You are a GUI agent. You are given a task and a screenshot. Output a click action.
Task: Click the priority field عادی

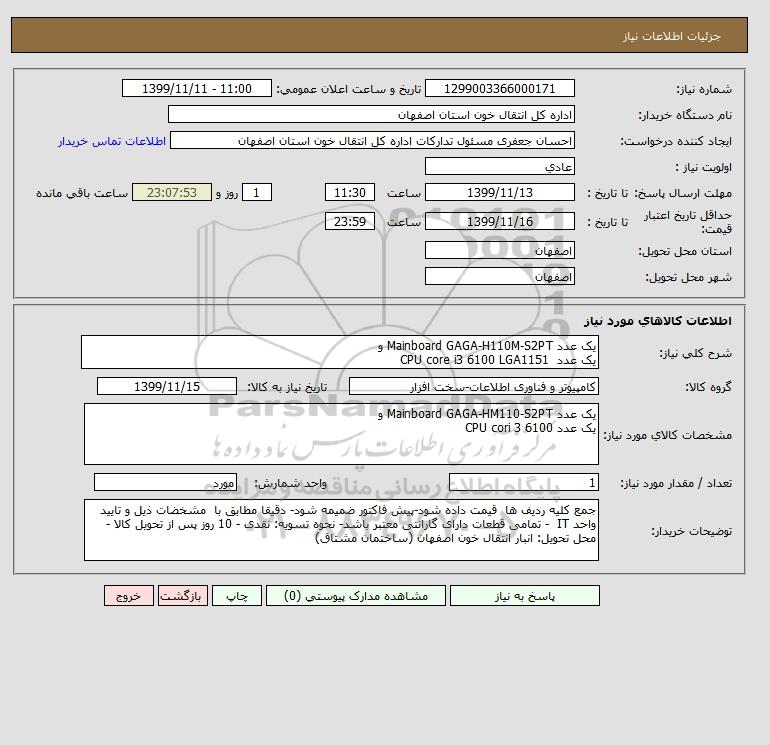coord(499,166)
